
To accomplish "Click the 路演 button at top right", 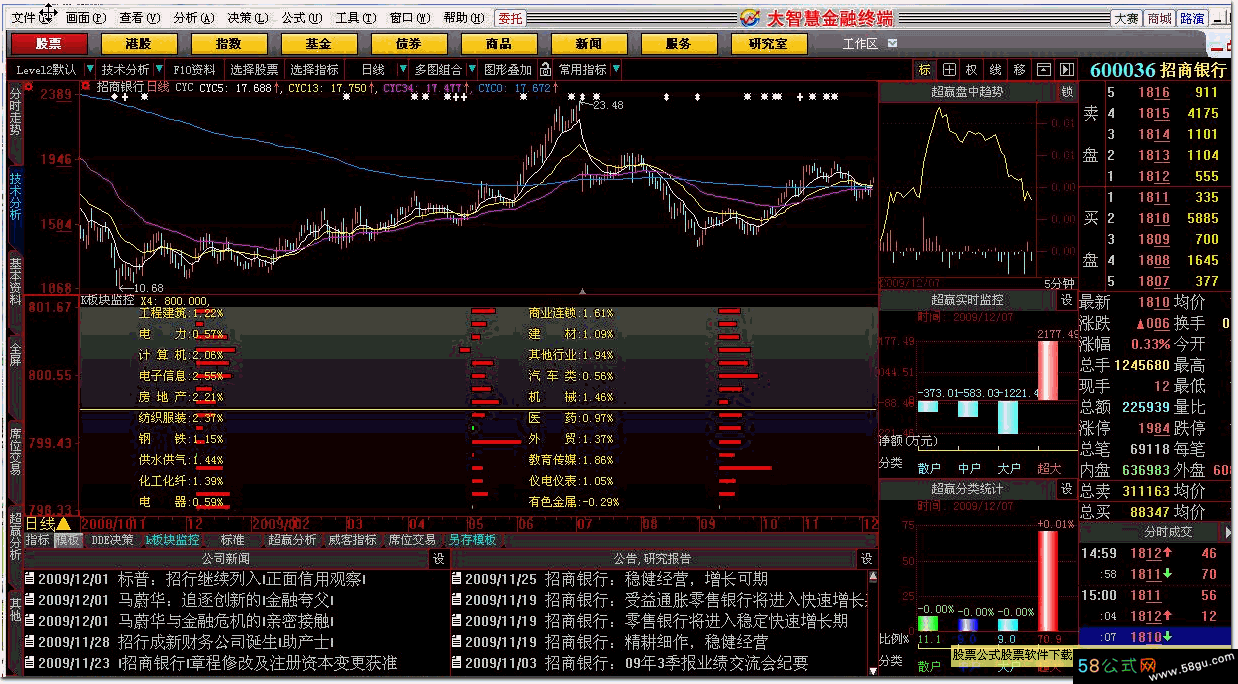I will [x=1192, y=18].
